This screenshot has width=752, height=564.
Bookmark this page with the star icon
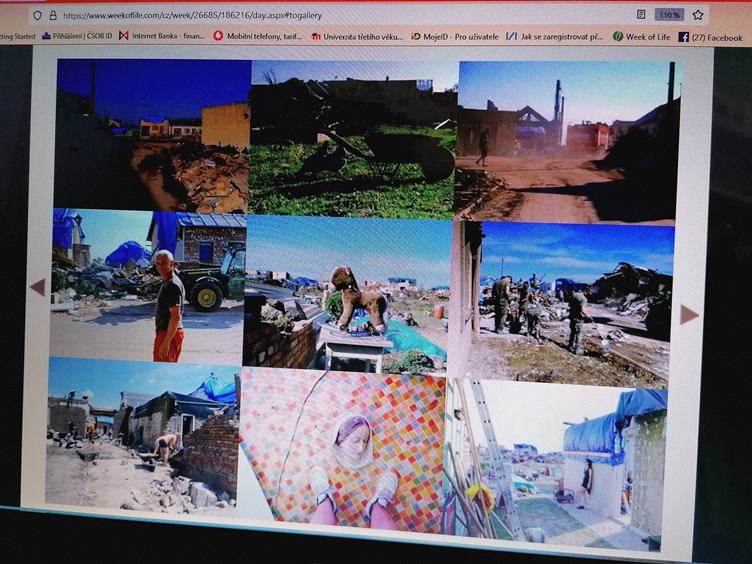698,15
